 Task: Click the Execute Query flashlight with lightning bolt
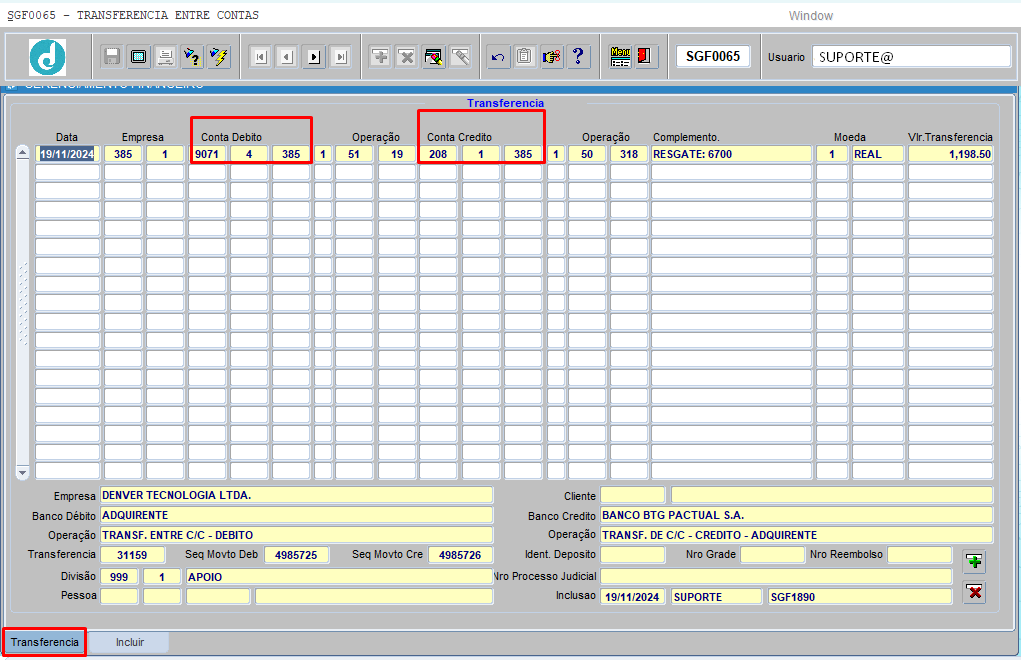(x=219, y=57)
